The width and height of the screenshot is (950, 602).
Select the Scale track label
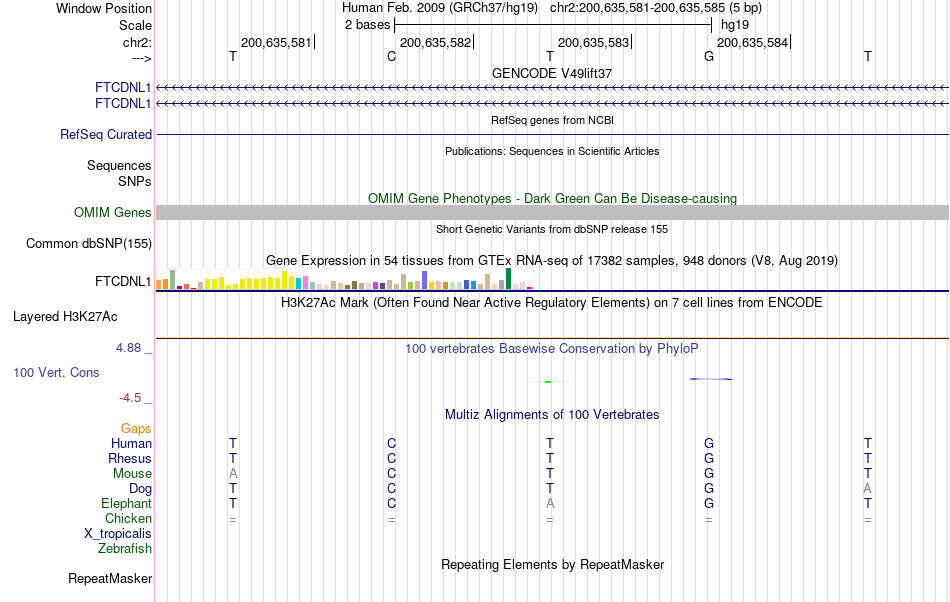(135, 25)
